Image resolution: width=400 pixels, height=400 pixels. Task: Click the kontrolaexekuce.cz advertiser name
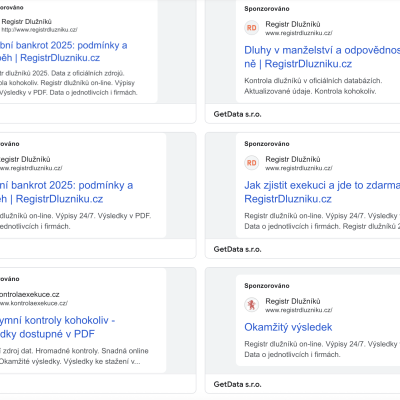pos(30,294)
